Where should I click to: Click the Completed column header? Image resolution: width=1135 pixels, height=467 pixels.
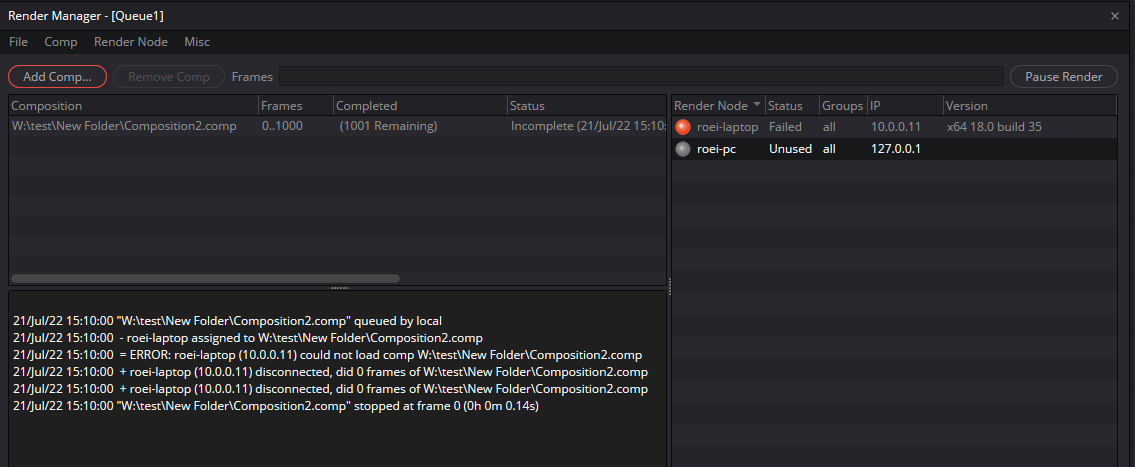420,106
